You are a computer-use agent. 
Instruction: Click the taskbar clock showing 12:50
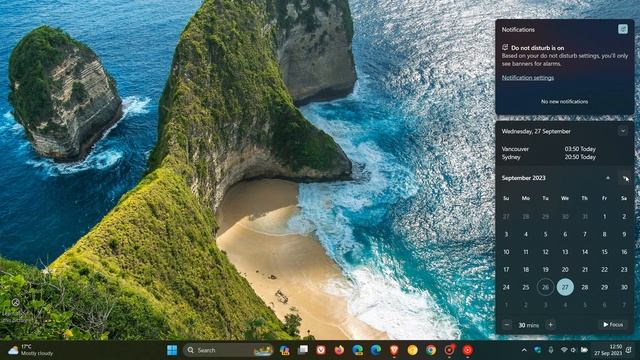(x=608, y=350)
